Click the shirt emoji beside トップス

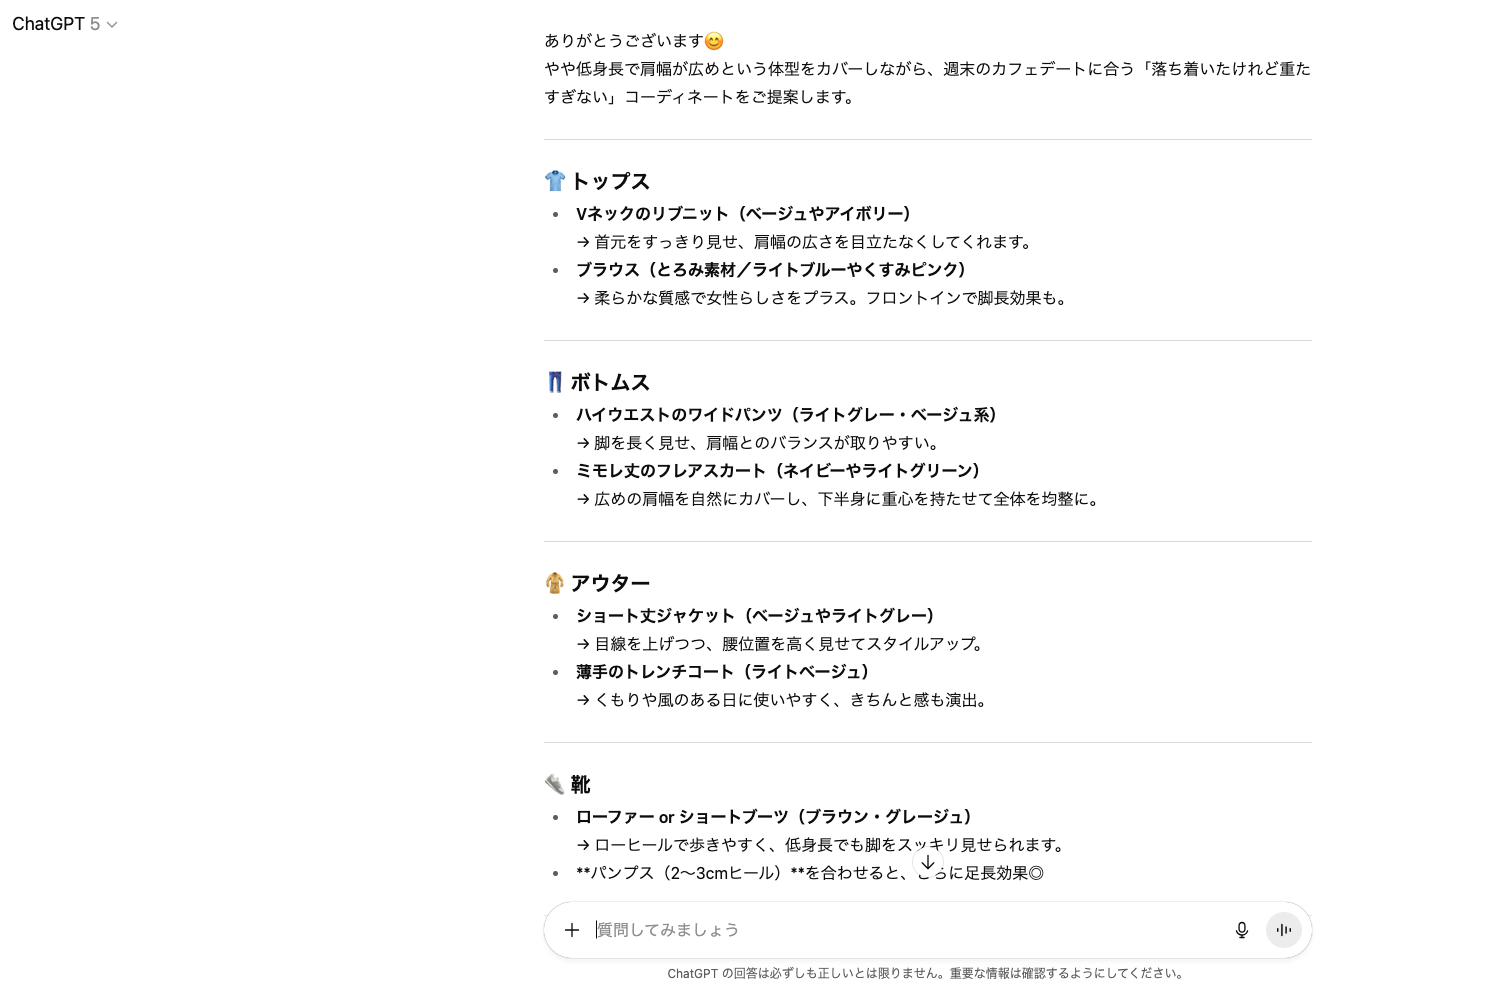tap(555, 180)
